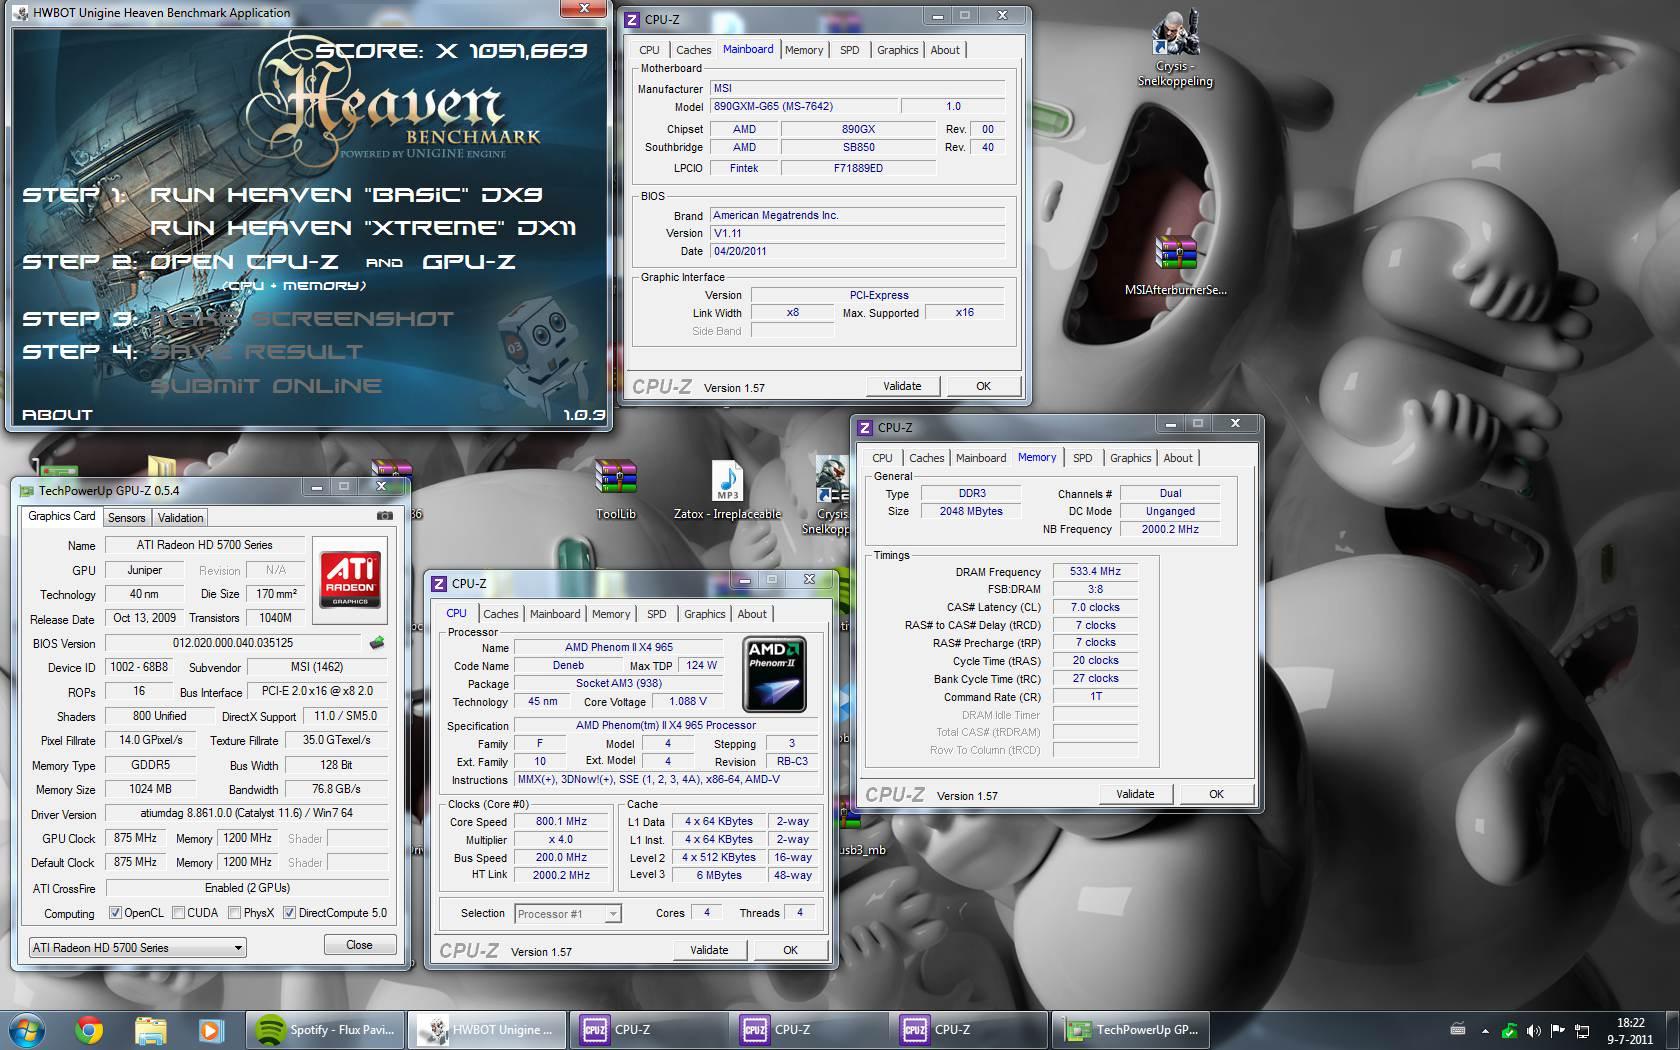
Task: Switch to Validation tab in GPU-Z
Action: point(180,517)
